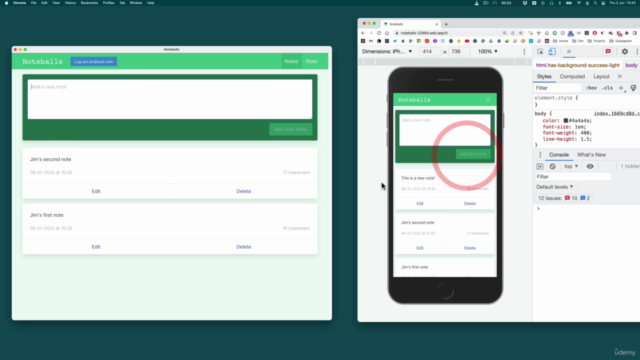The width and height of the screenshot is (640, 360).
Task: Click the Log out jim@test.com button
Action: click(x=93, y=62)
